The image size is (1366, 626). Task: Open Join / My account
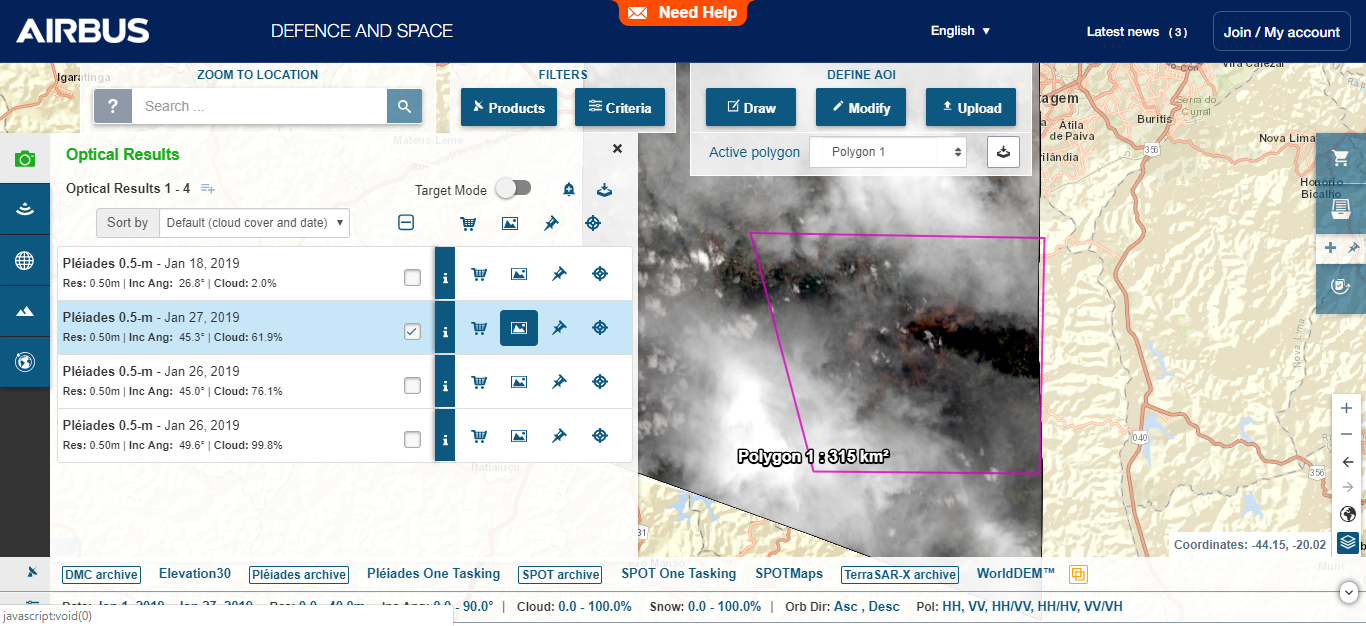click(x=1282, y=32)
